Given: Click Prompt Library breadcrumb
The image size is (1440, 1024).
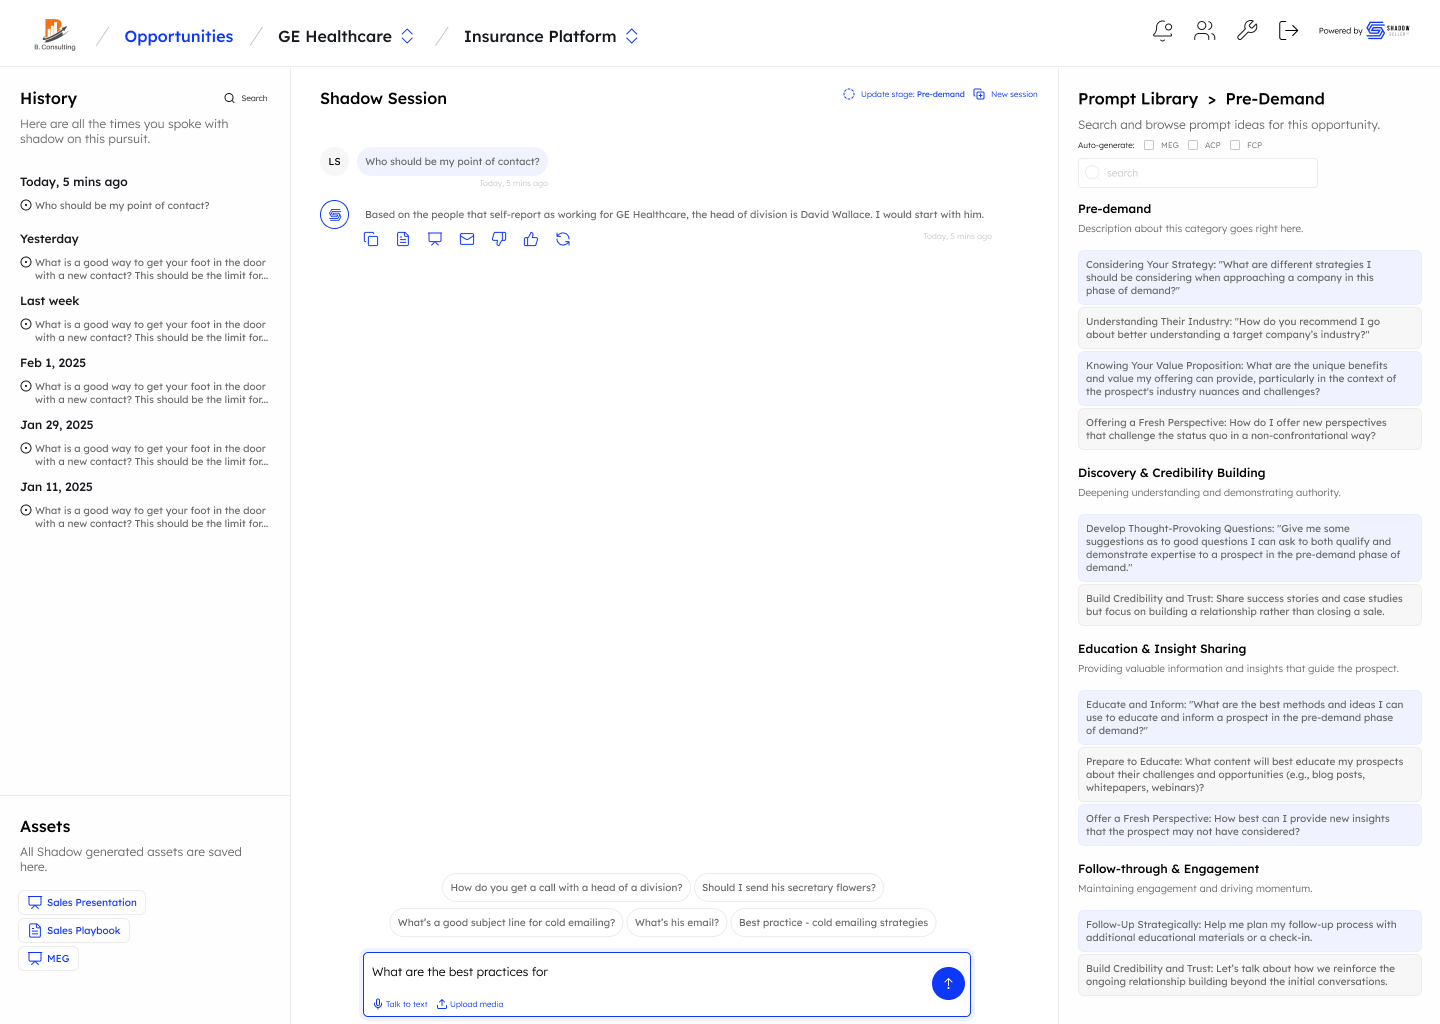Looking at the screenshot, I should click(1138, 99).
